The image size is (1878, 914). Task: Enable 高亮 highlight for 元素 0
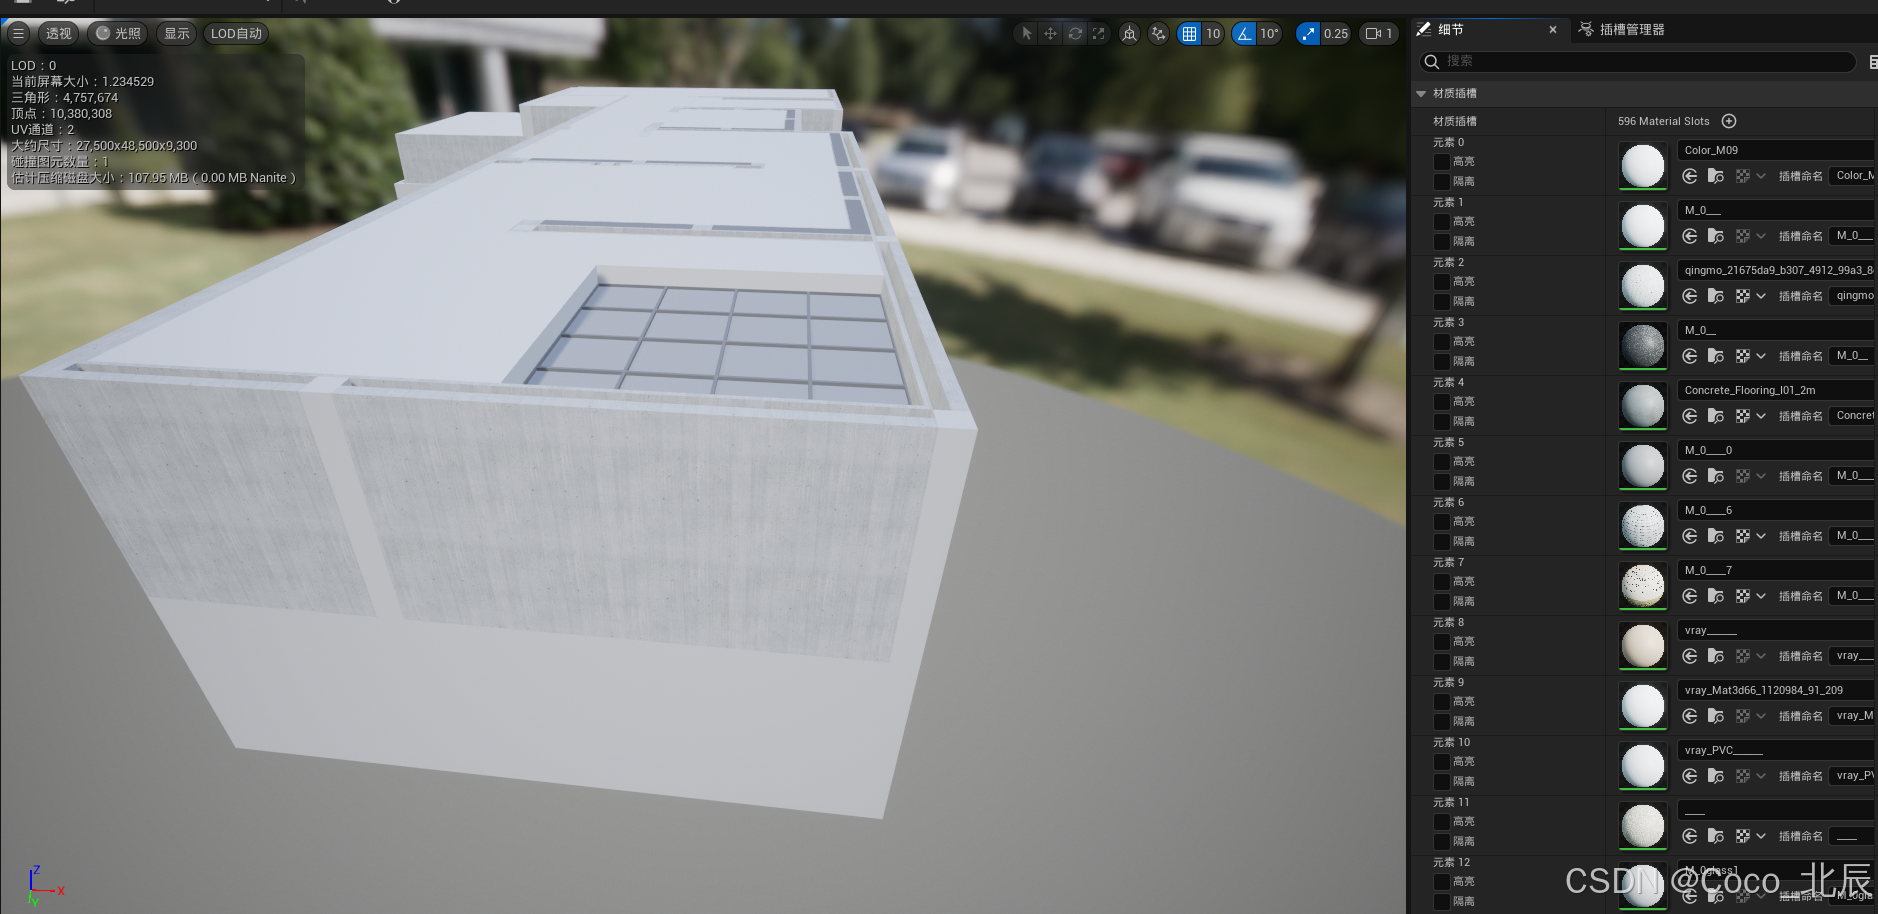[1442, 161]
